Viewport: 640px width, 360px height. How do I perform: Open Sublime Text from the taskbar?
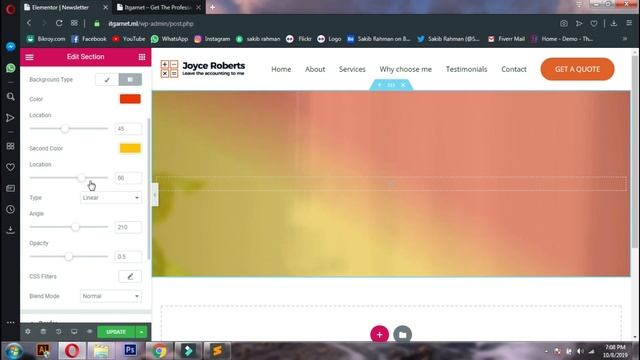click(217, 350)
